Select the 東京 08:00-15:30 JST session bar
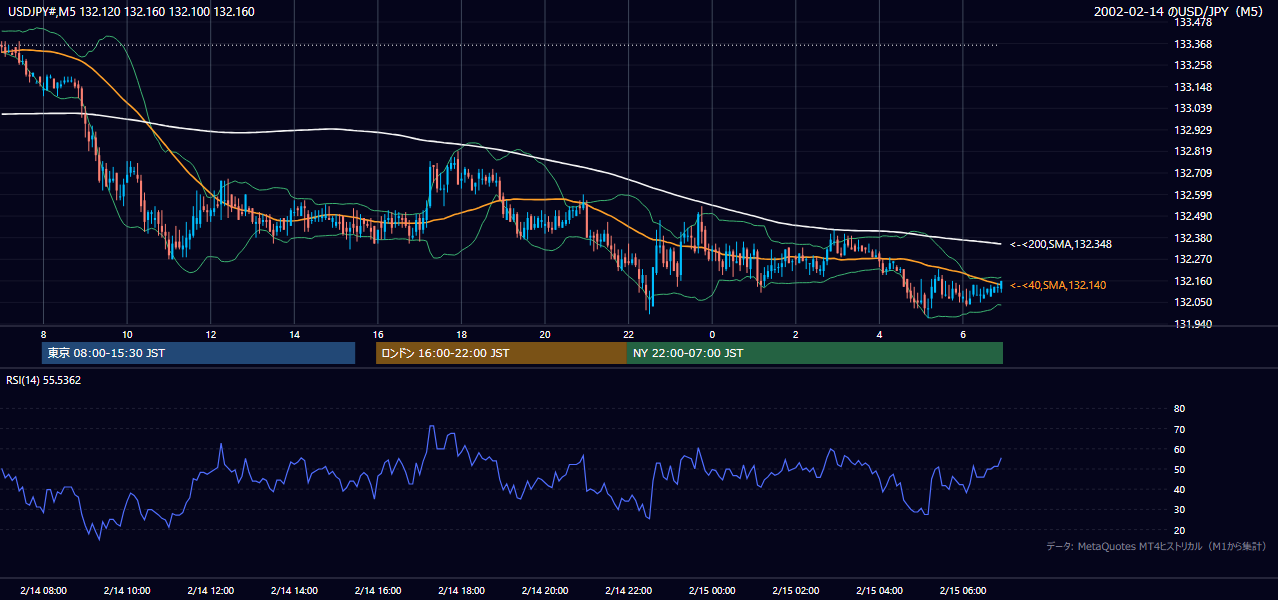The image size is (1278, 600). point(199,353)
